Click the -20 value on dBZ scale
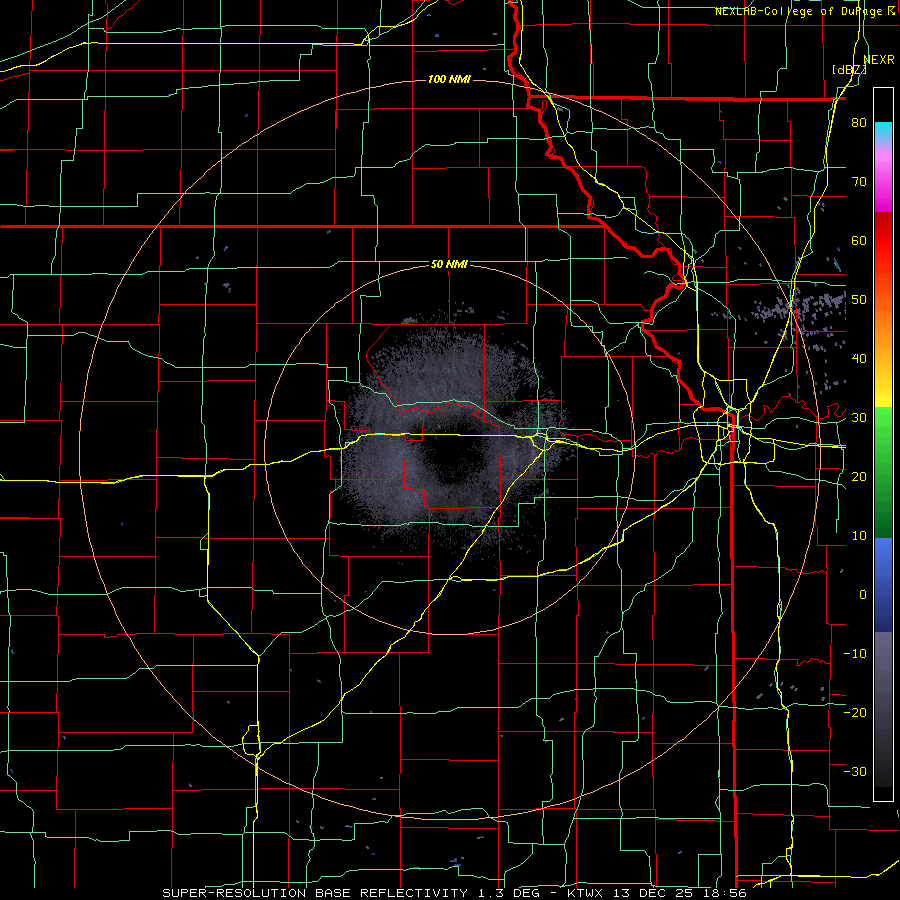This screenshot has width=900, height=900. pyautogui.click(x=855, y=713)
